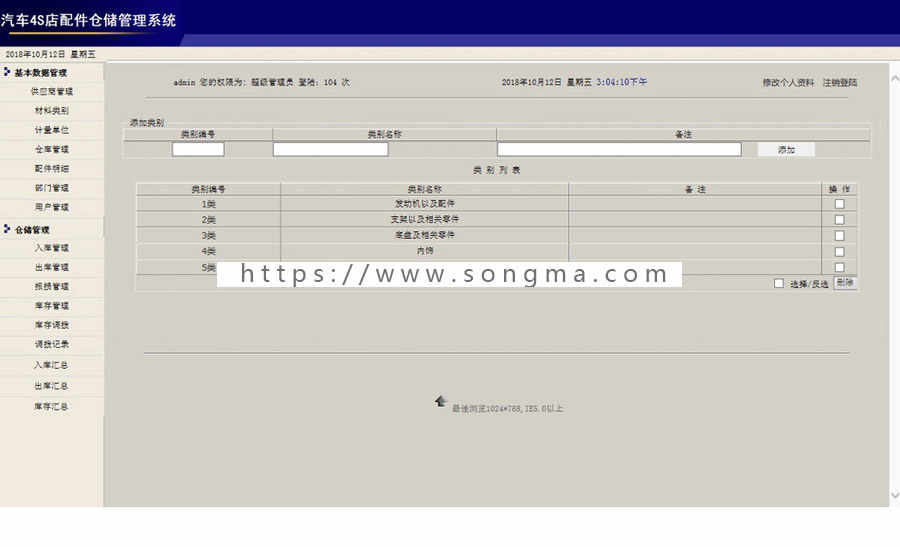Select 库存汇总 in the sidebar
The image size is (900, 547).
(x=51, y=406)
